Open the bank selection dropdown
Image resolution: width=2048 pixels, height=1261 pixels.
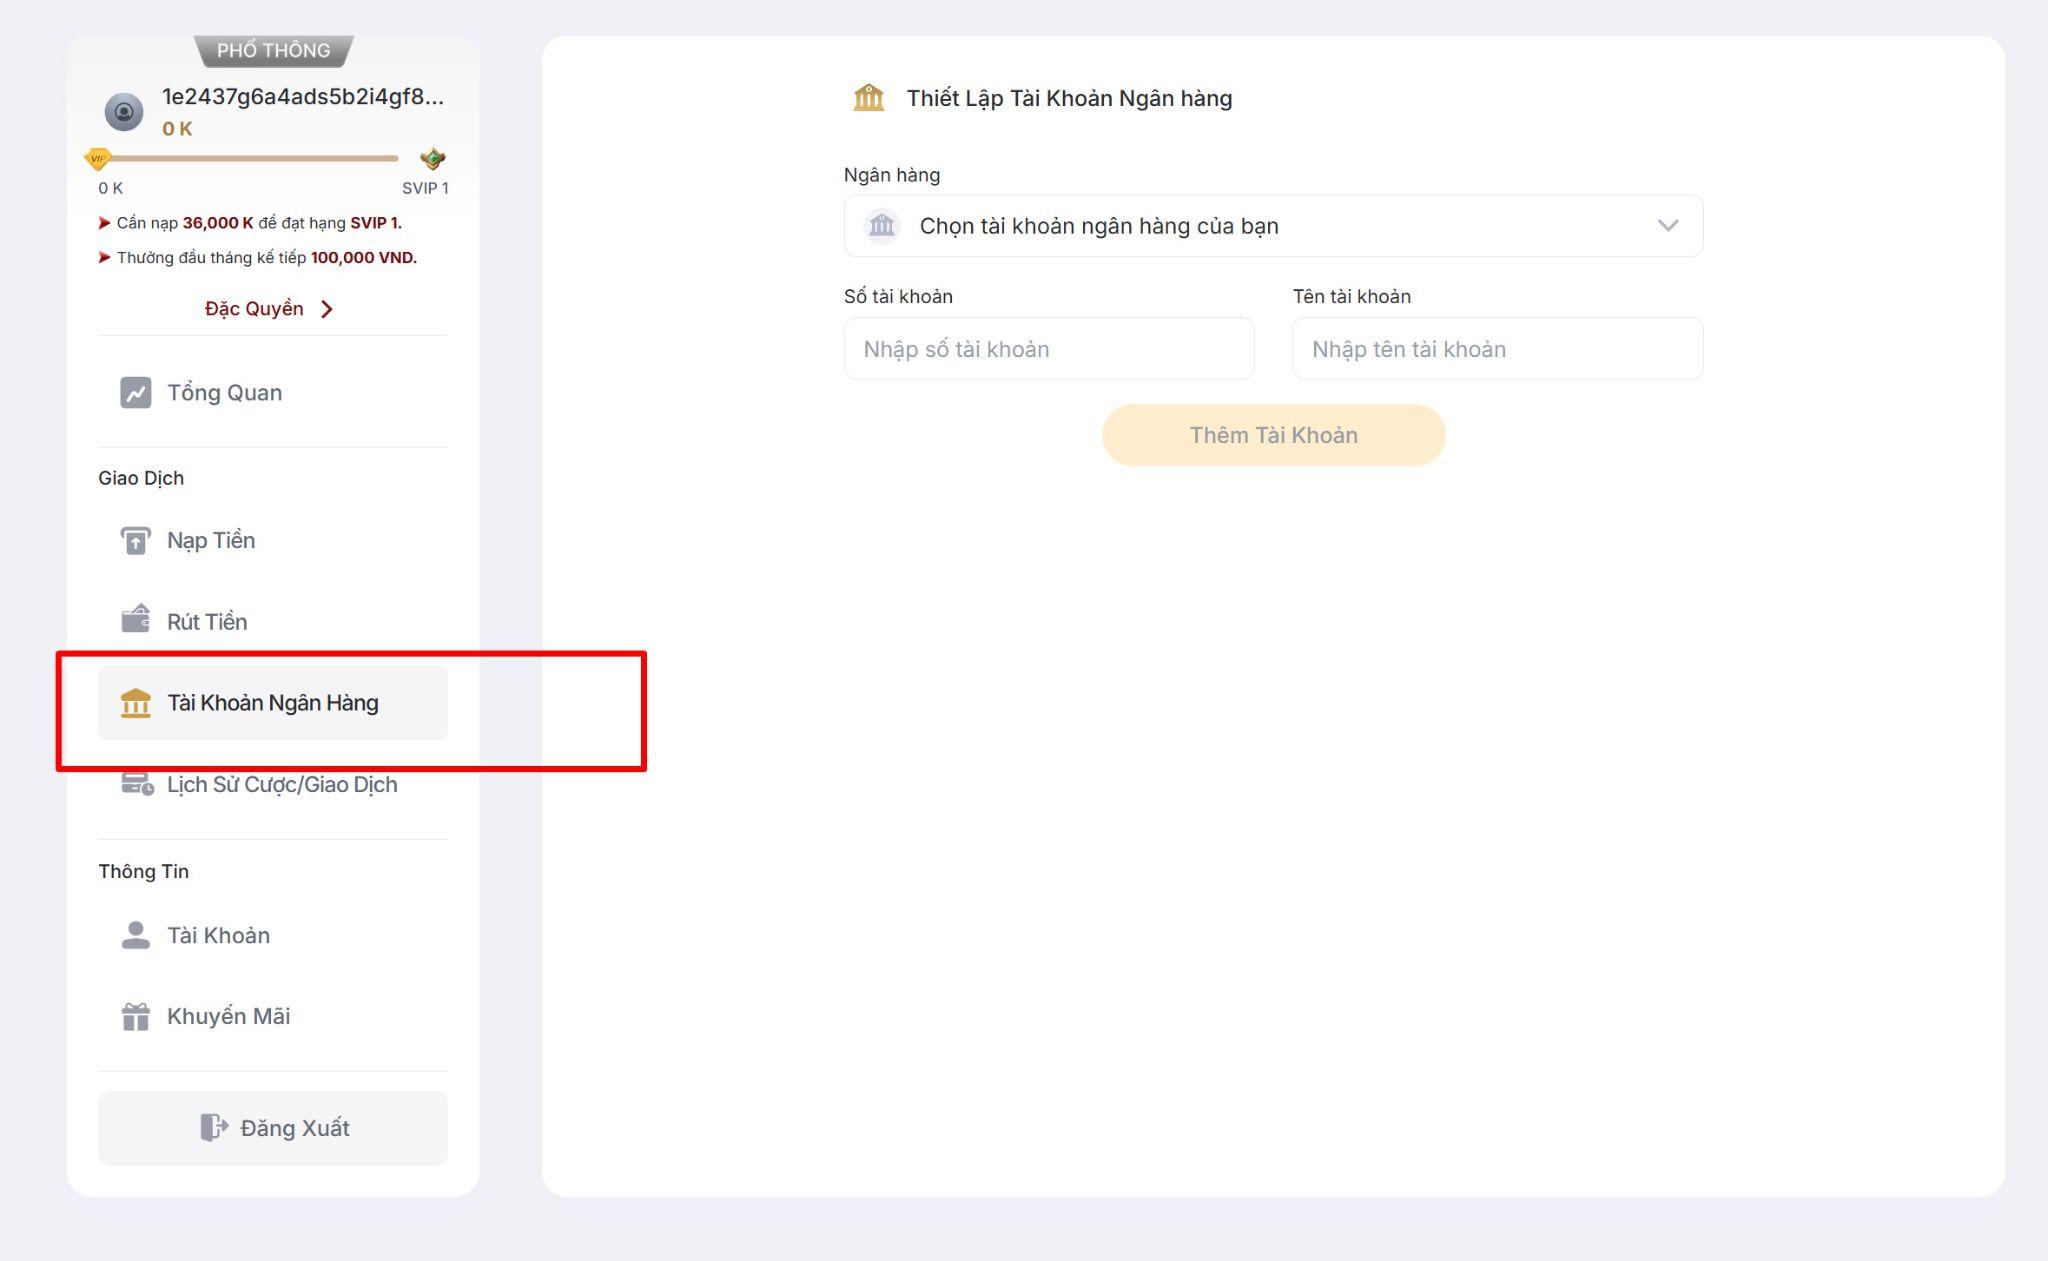[x=1272, y=226]
